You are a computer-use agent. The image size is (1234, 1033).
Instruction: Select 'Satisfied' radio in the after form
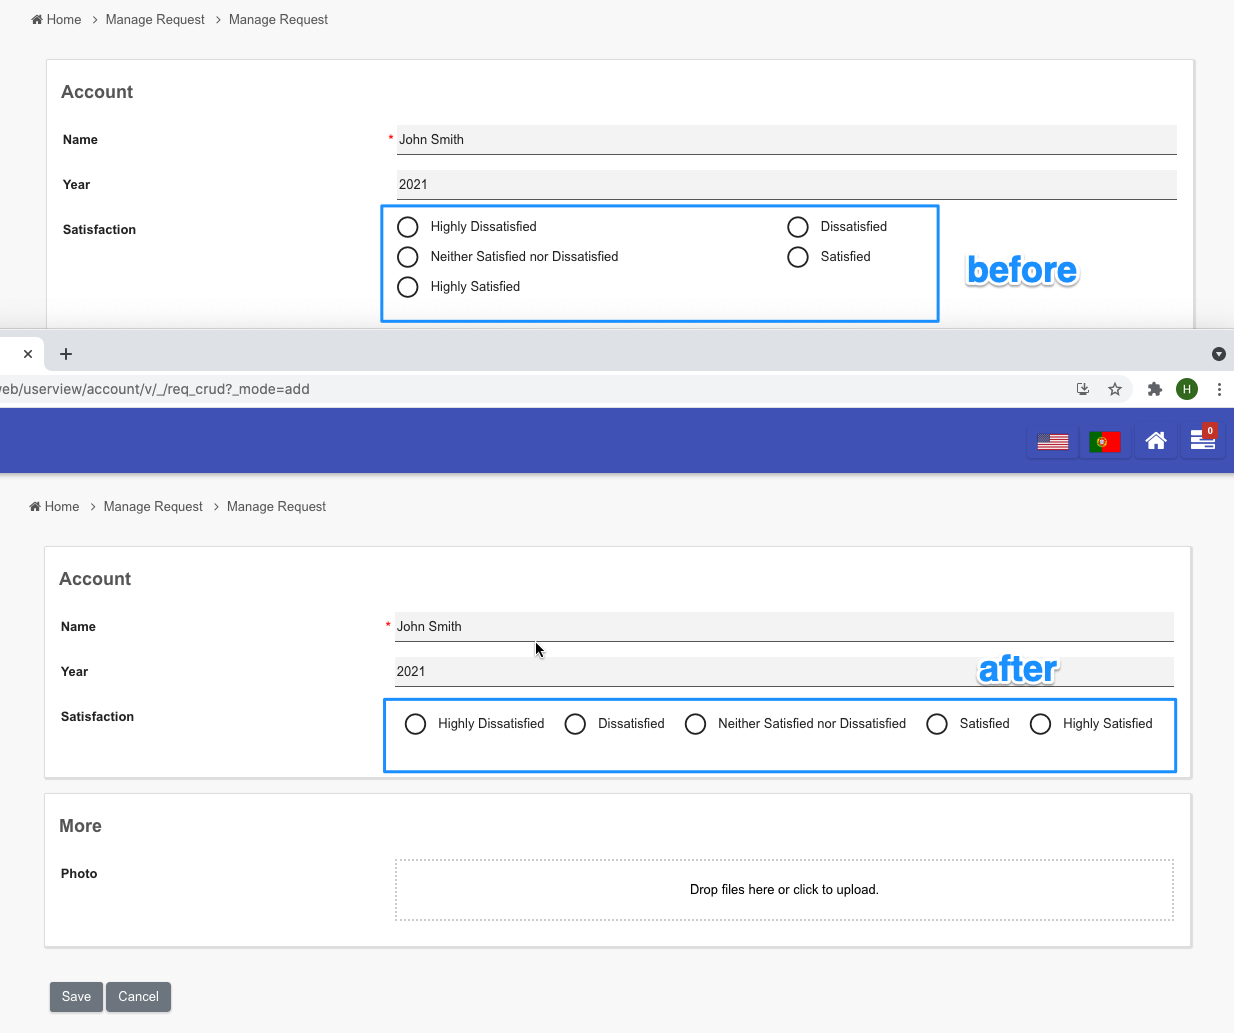(x=937, y=724)
